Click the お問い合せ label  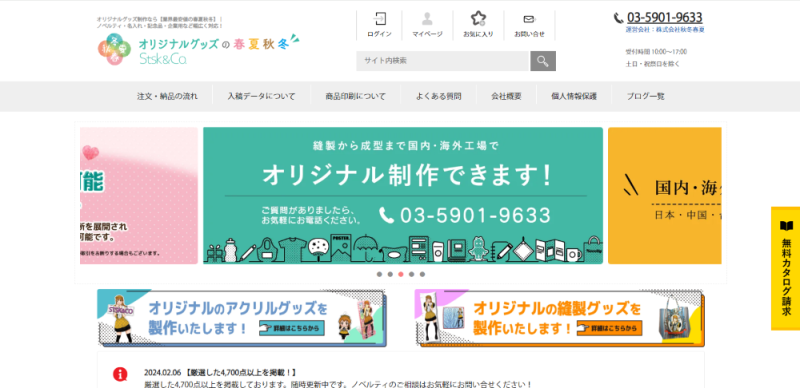529,34
